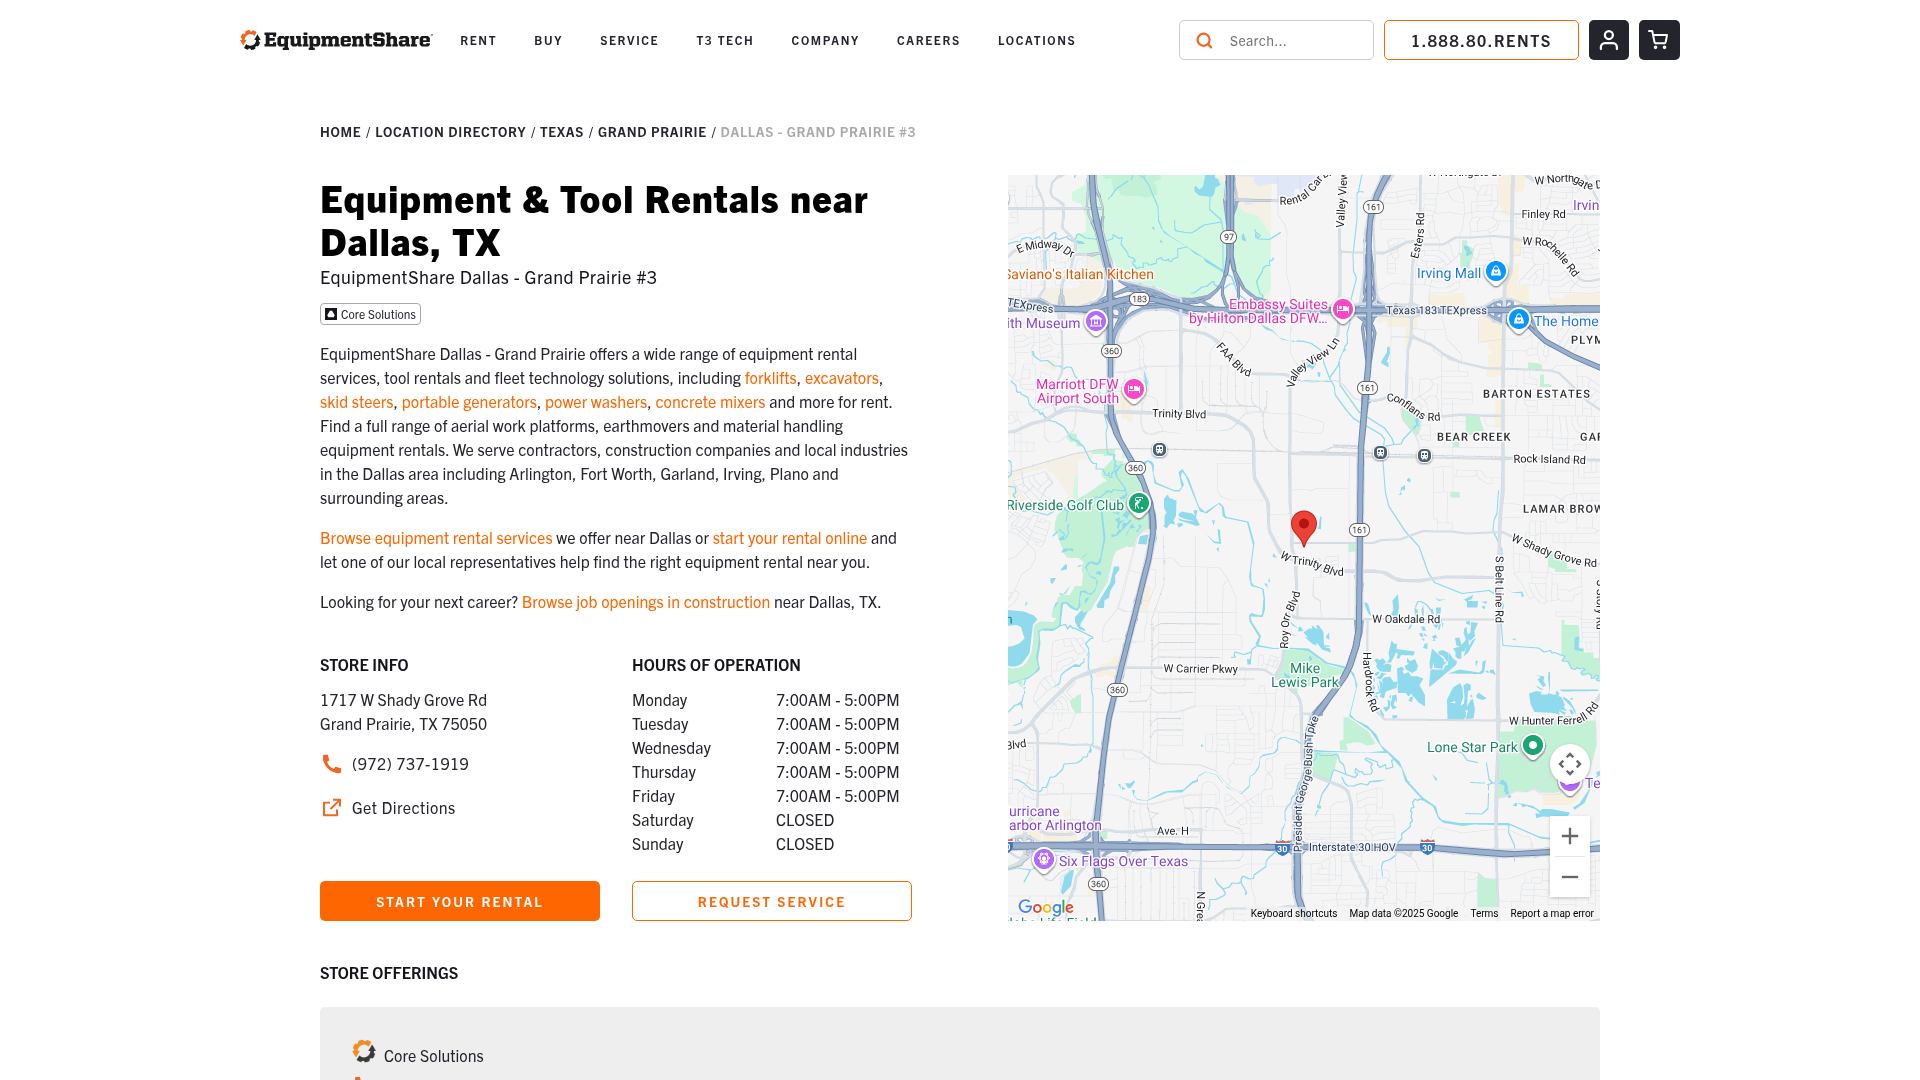Click the Get Directions link

(x=402, y=808)
